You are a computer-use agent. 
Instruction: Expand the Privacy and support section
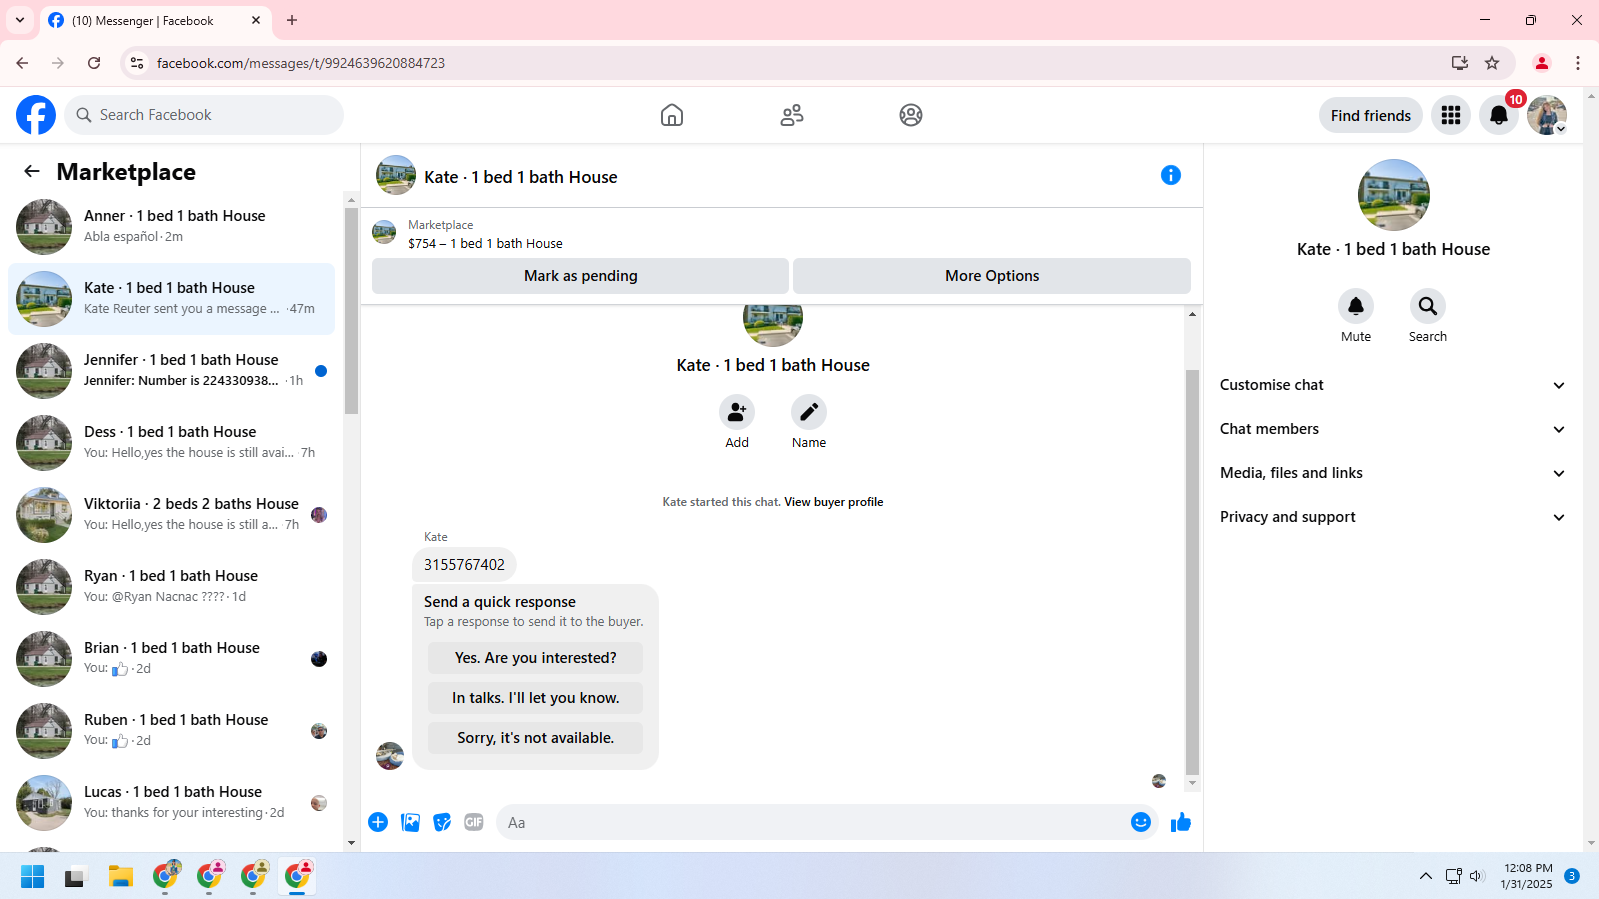coord(1393,517)
